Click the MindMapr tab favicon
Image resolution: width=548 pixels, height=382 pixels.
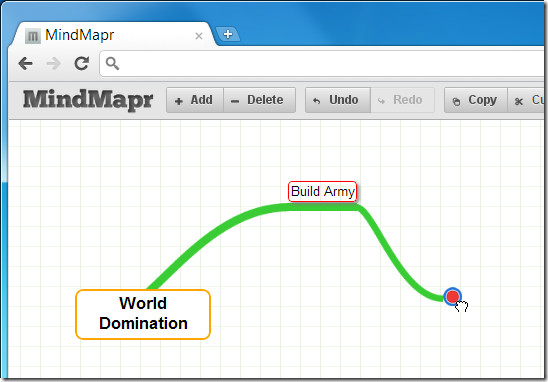pyautogui.click(x=33, y=36)
